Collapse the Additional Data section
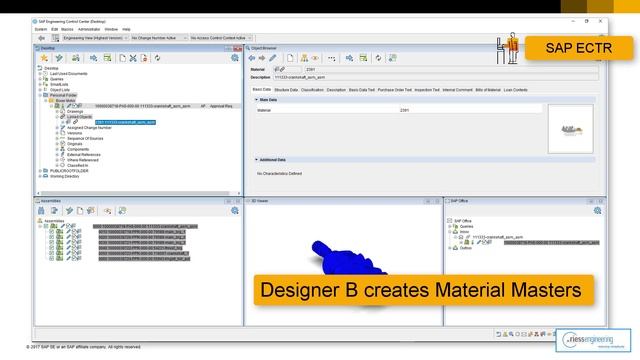This screenshot has height=360, width=640. (256, 160)
